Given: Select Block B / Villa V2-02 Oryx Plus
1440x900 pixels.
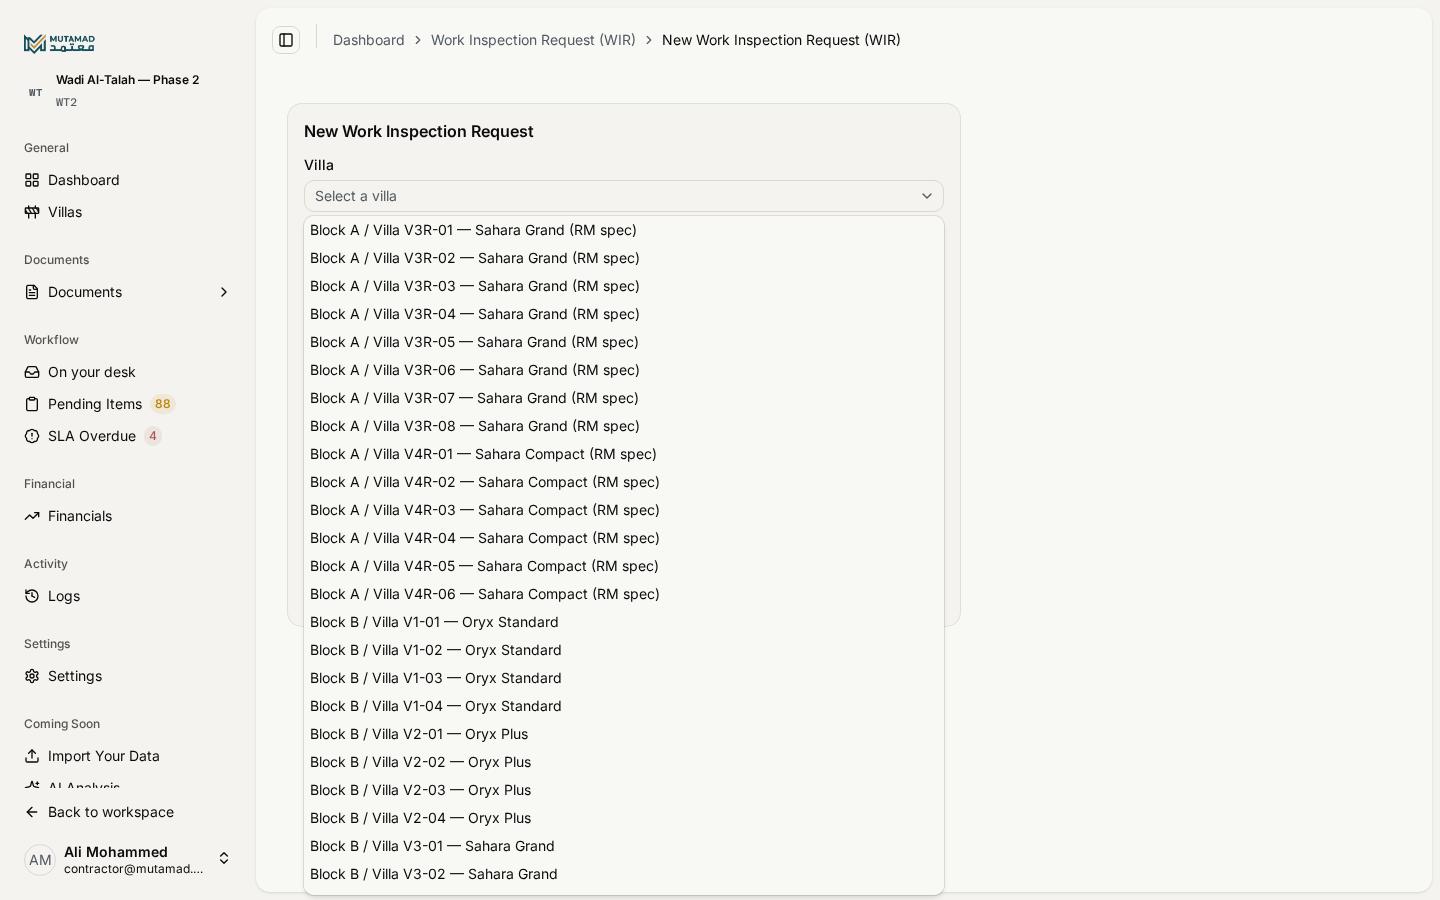Looking at the screenshot, I should point(624,762).
